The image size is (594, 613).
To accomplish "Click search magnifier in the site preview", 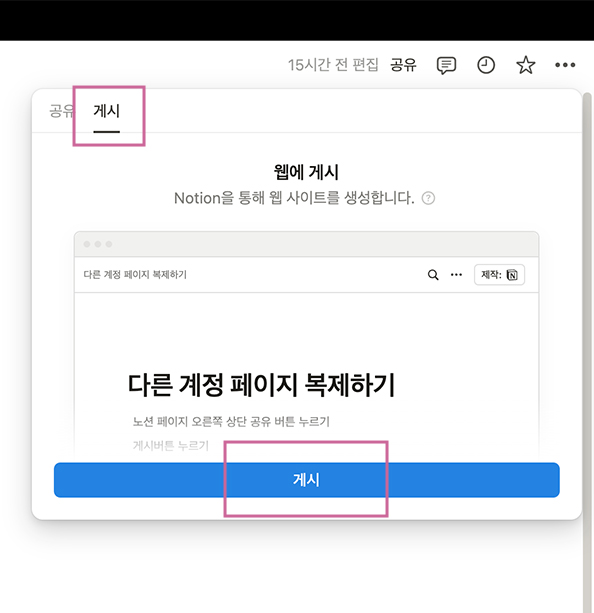I will click(x=433, y=275).
